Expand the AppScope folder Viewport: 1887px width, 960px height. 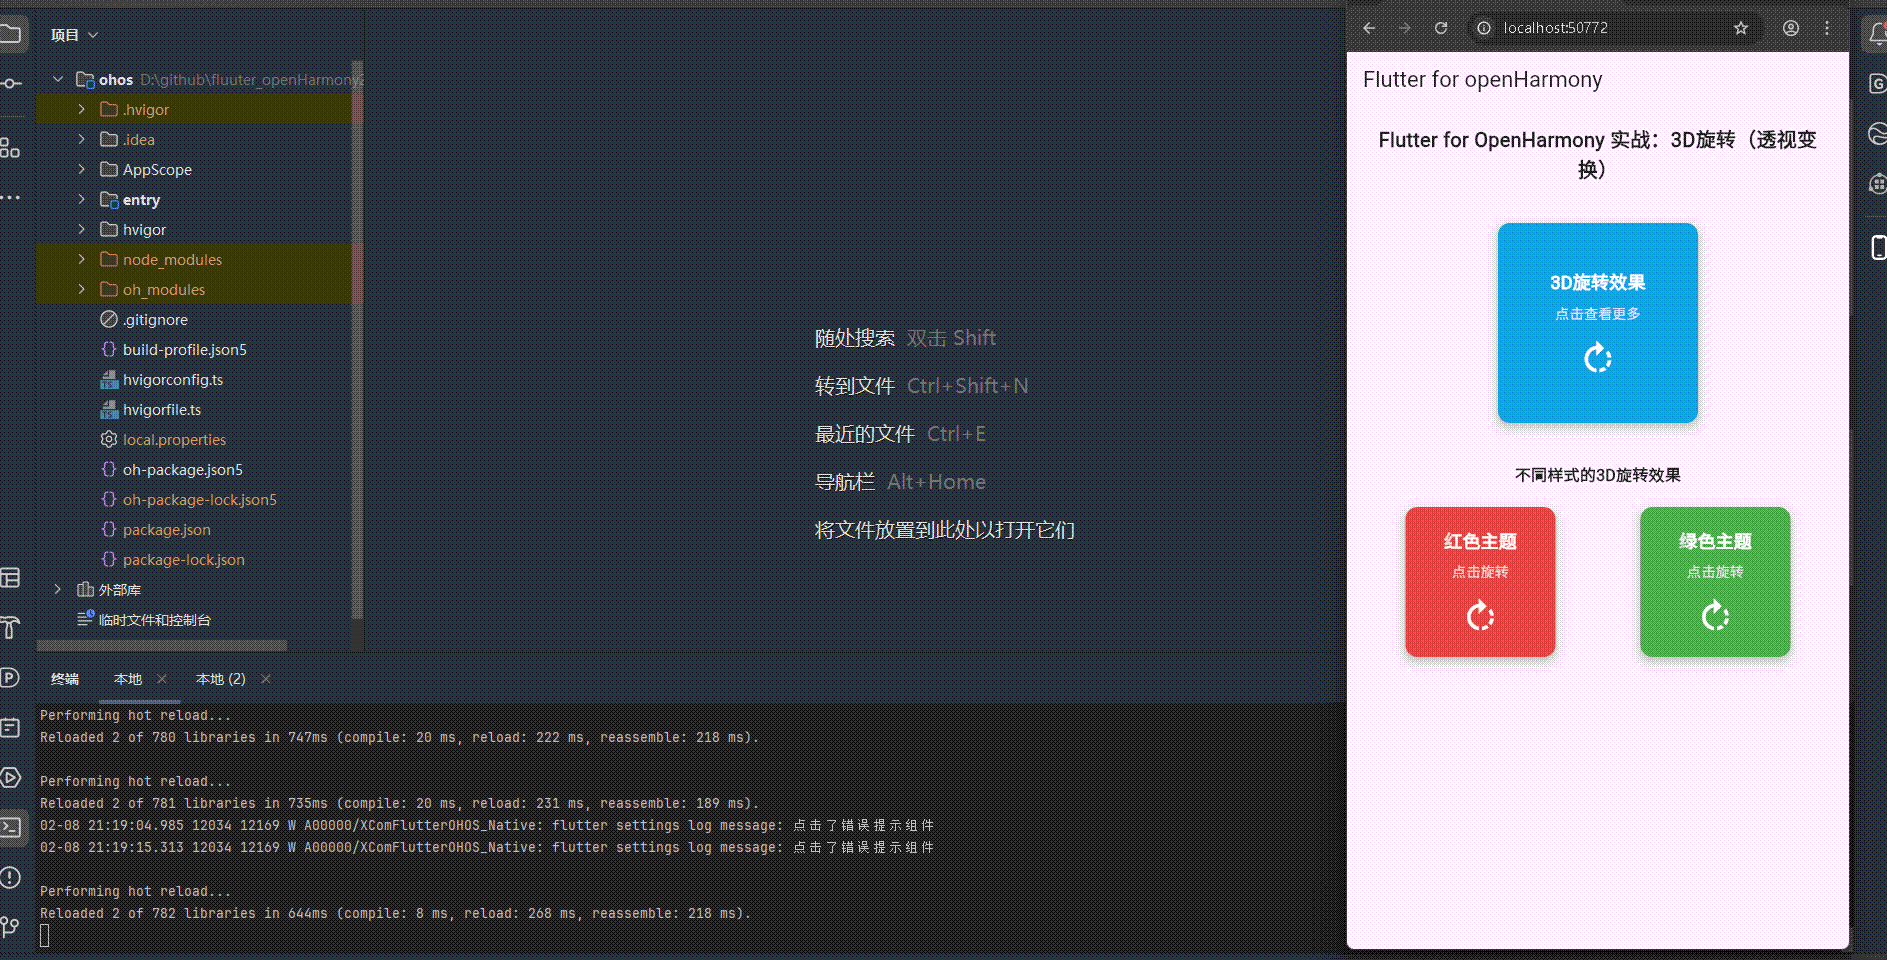pyautogui.click(x=82, y=169)
